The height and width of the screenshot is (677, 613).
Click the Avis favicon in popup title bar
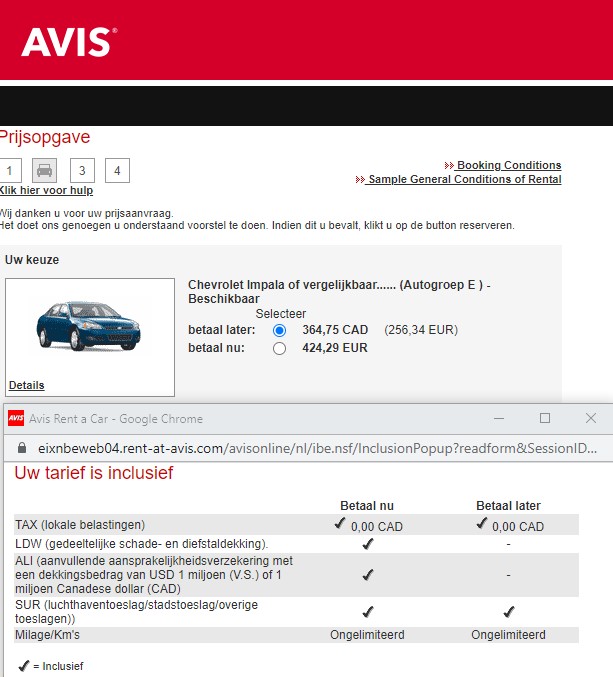click(16, 418)
